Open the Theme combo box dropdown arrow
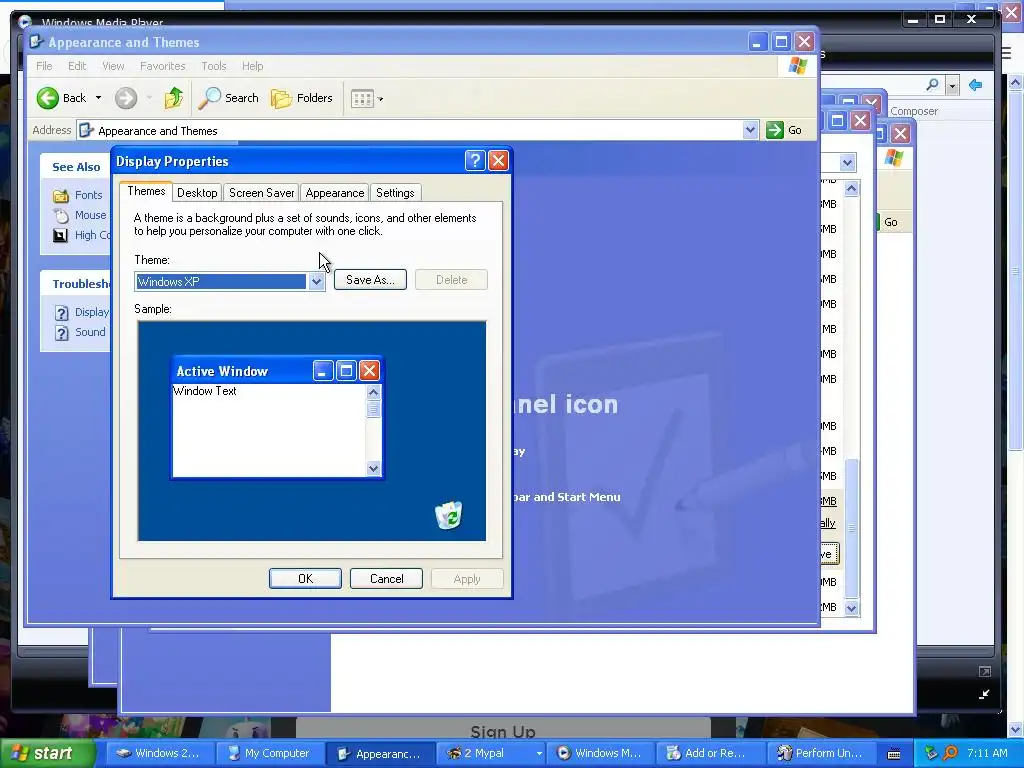Viewport: 1024px width, 768px height. point(317,281)
